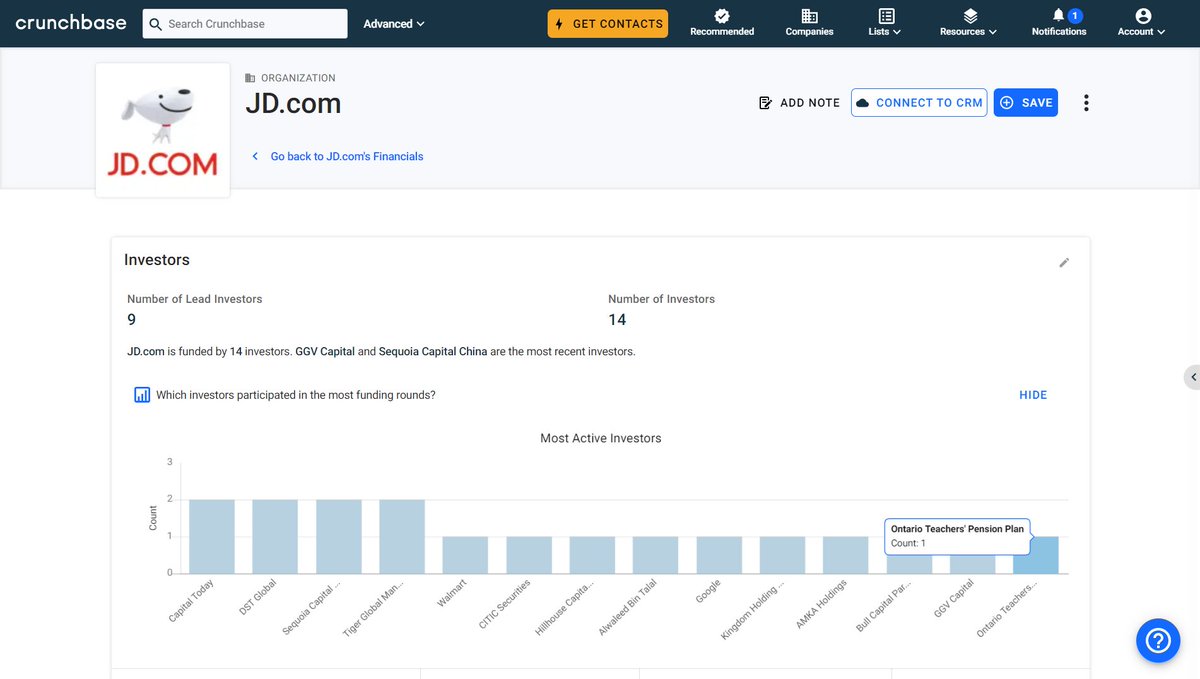Expand the right side panel chevron
The height and width of the screenshot is (679, 1200).
point(1192,377)
